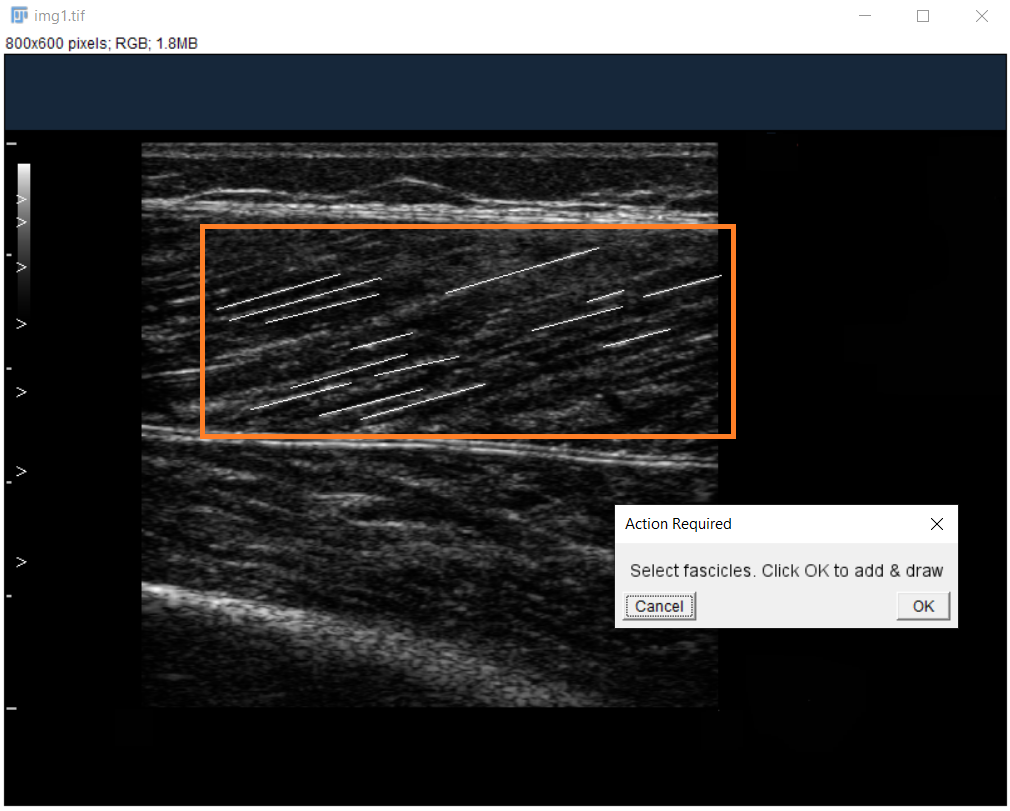Click the 'Select fascicles' message text

click(786, 571)
